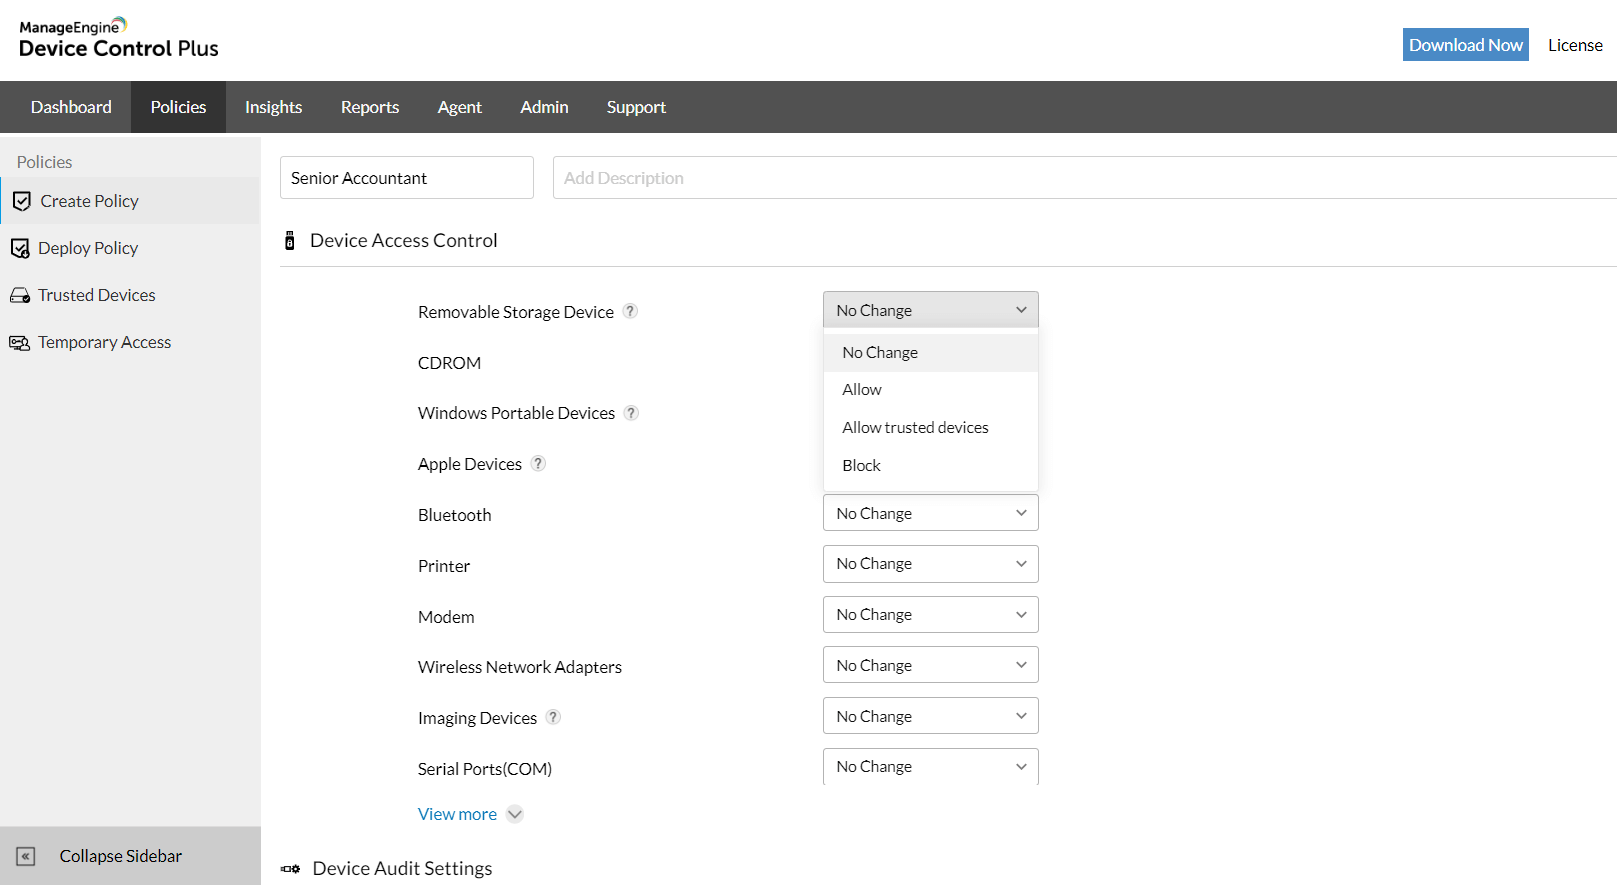Click the Add Description input field
1617x885 pixels.
1084,178
